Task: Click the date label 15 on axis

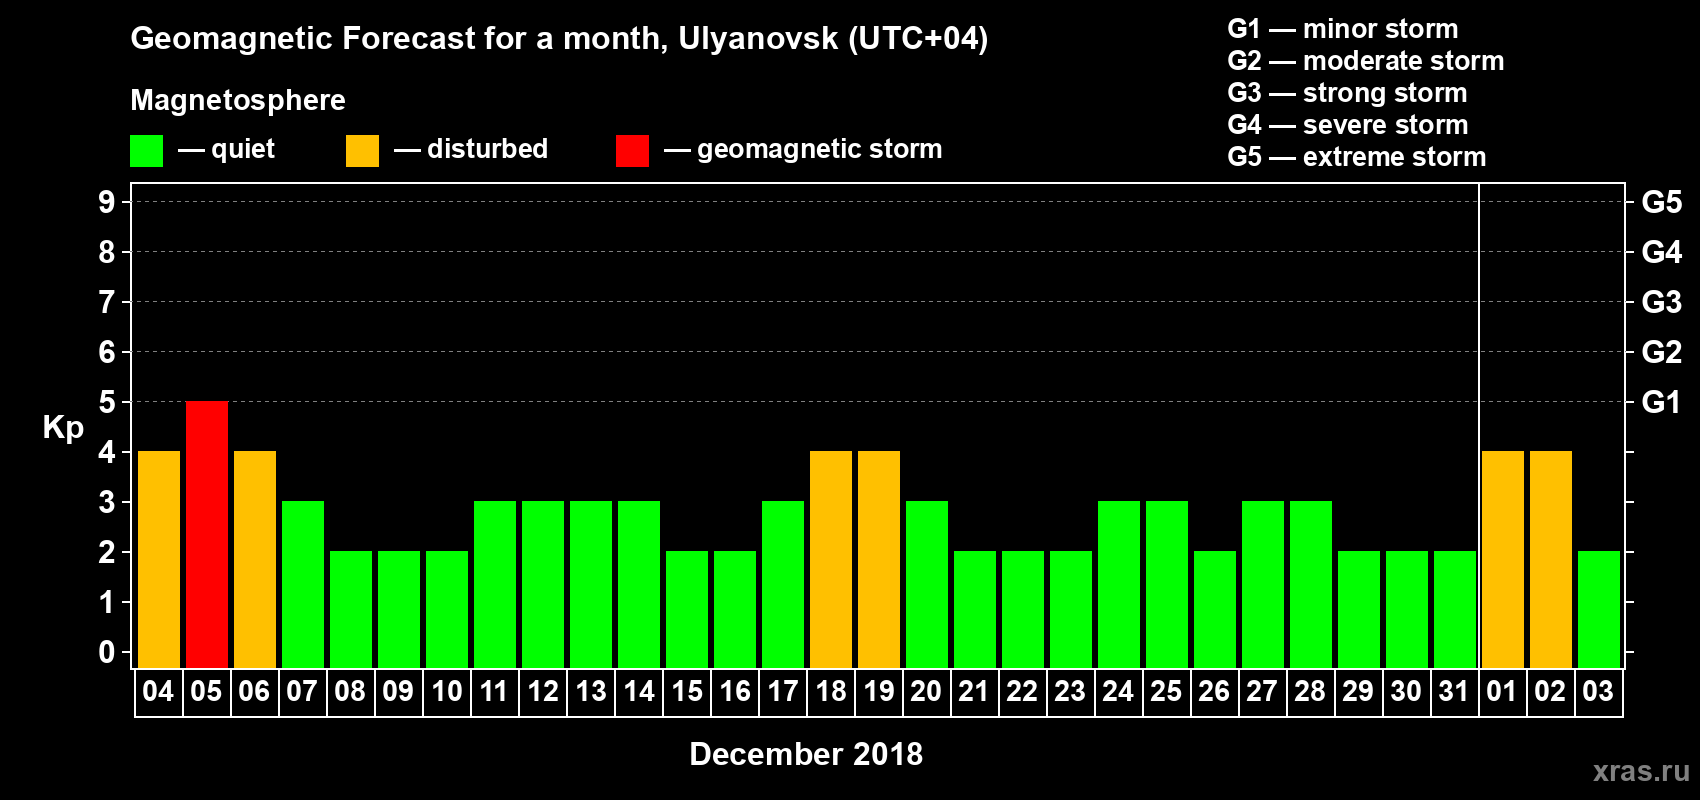Action: [686, 692]
